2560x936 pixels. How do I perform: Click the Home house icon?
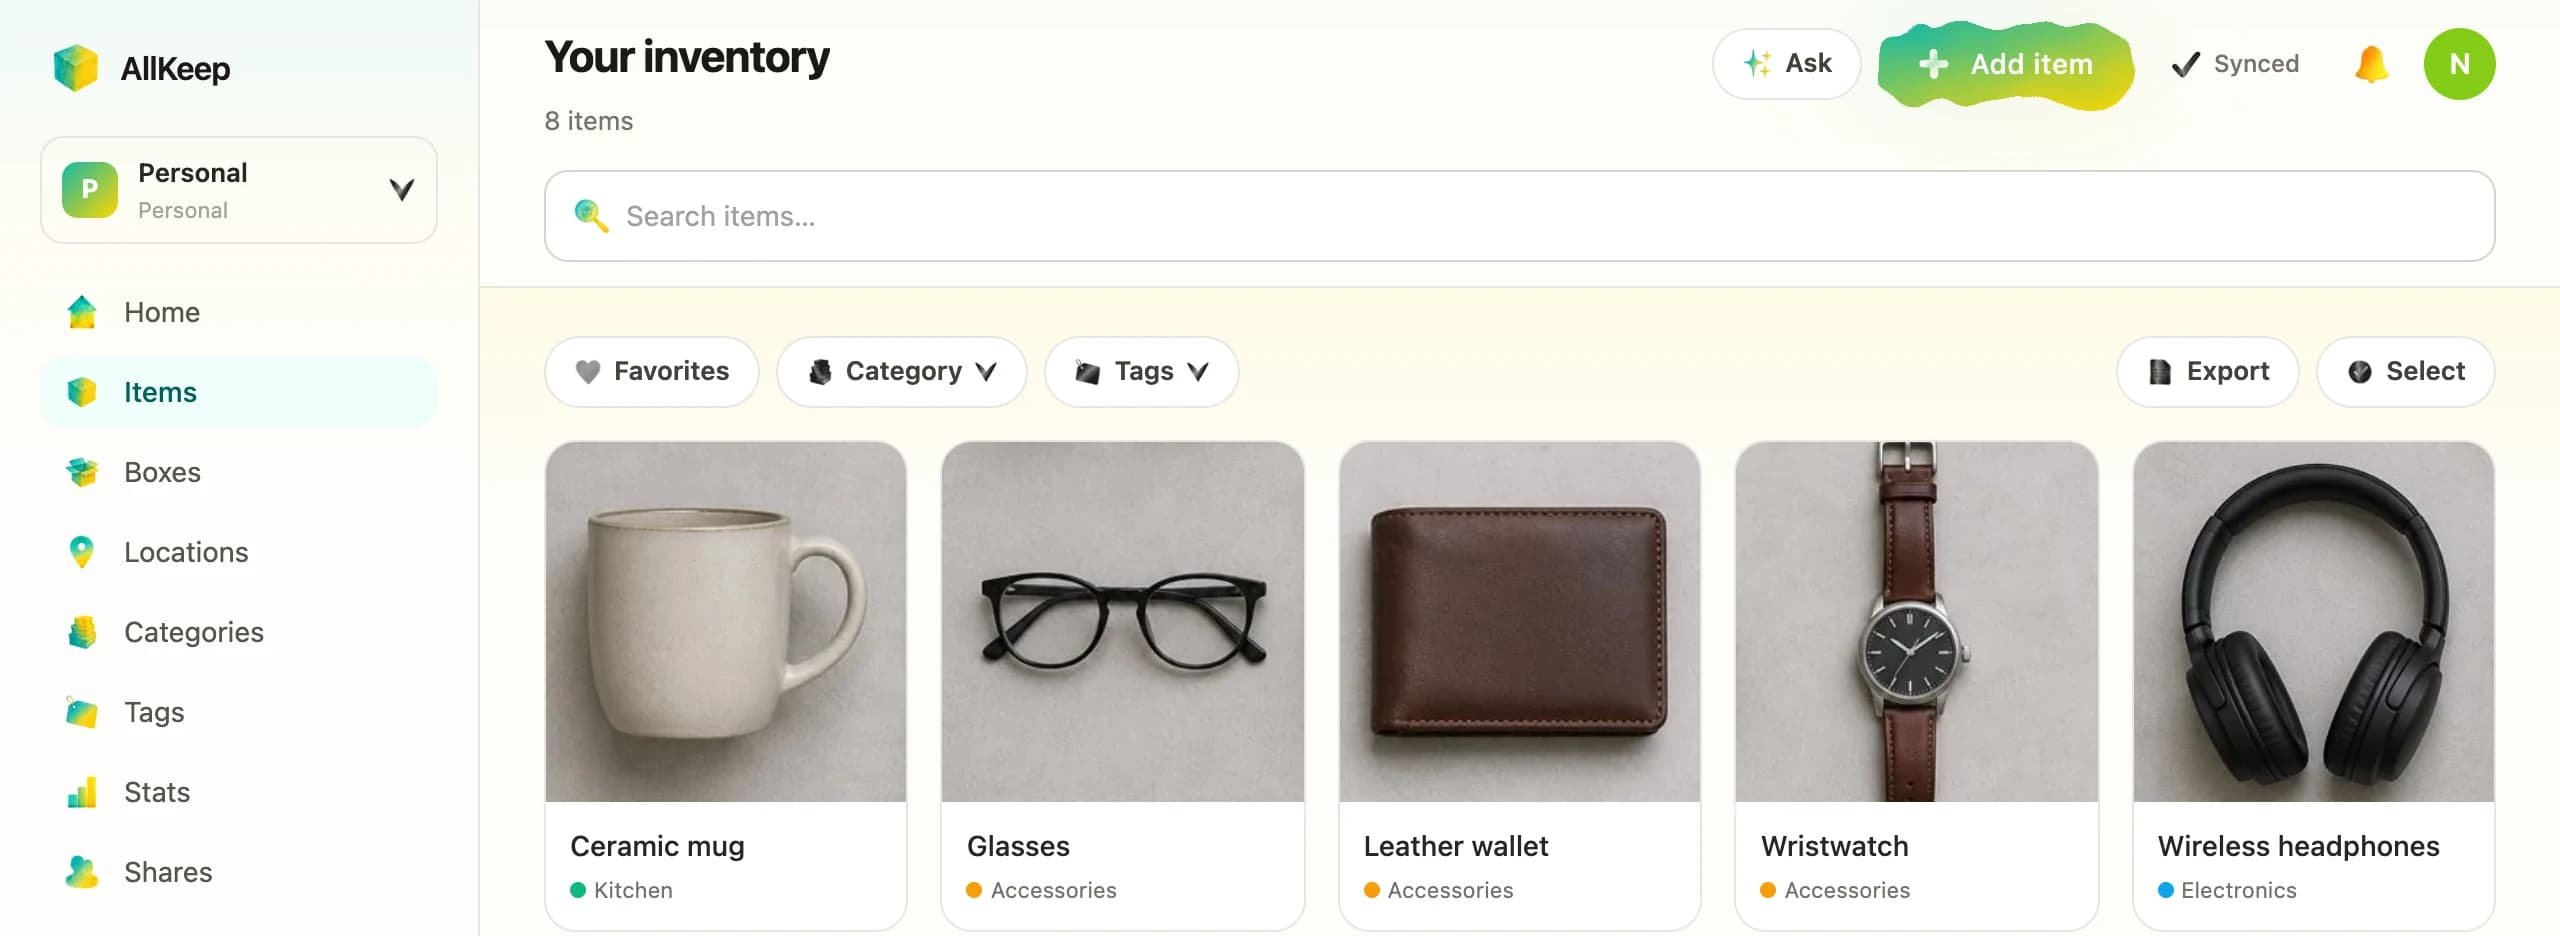(82, 312)
